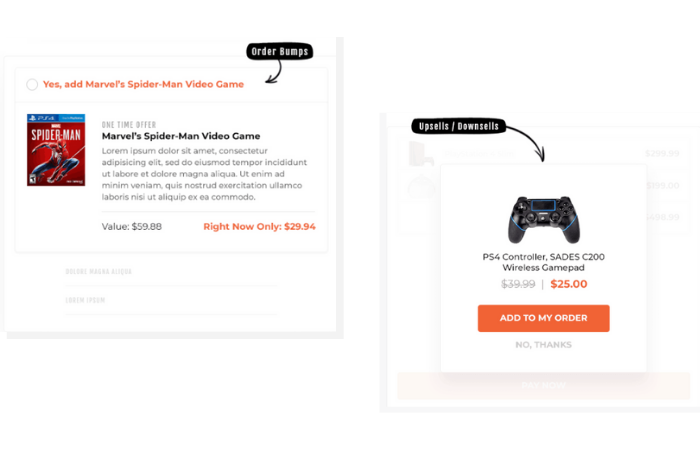Click the Order Bumps callout label
Screen dimensions: 700x450
[281, 52]
